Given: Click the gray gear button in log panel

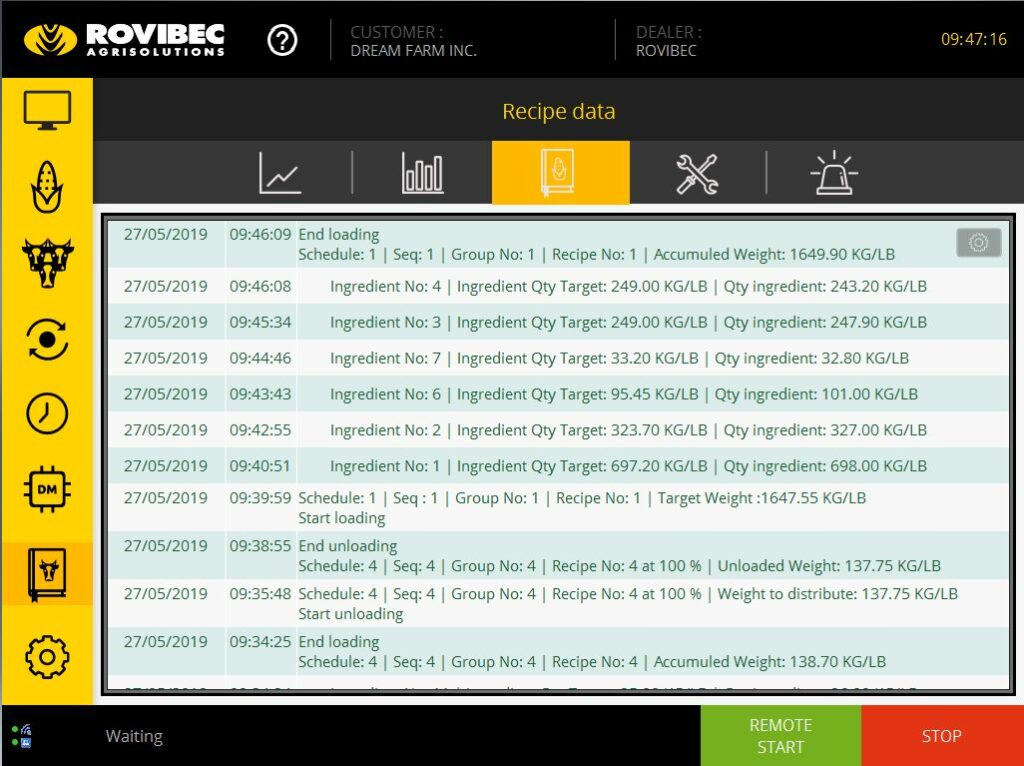Looking at the screenshot, I should pos(978,243).
